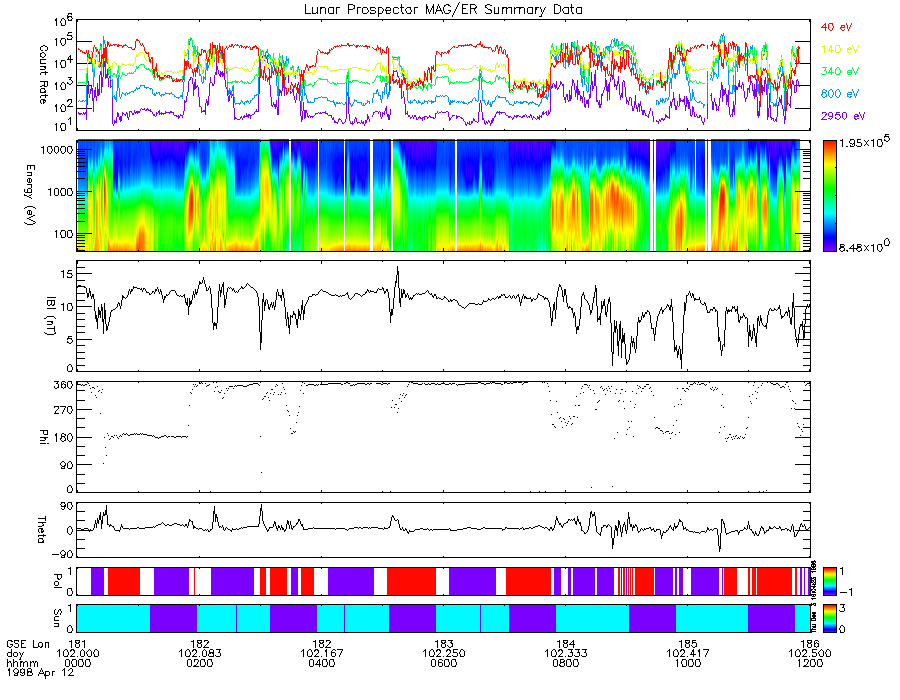Click the 102.333 doy tick label
900x700 pixels.
(566, 654)
